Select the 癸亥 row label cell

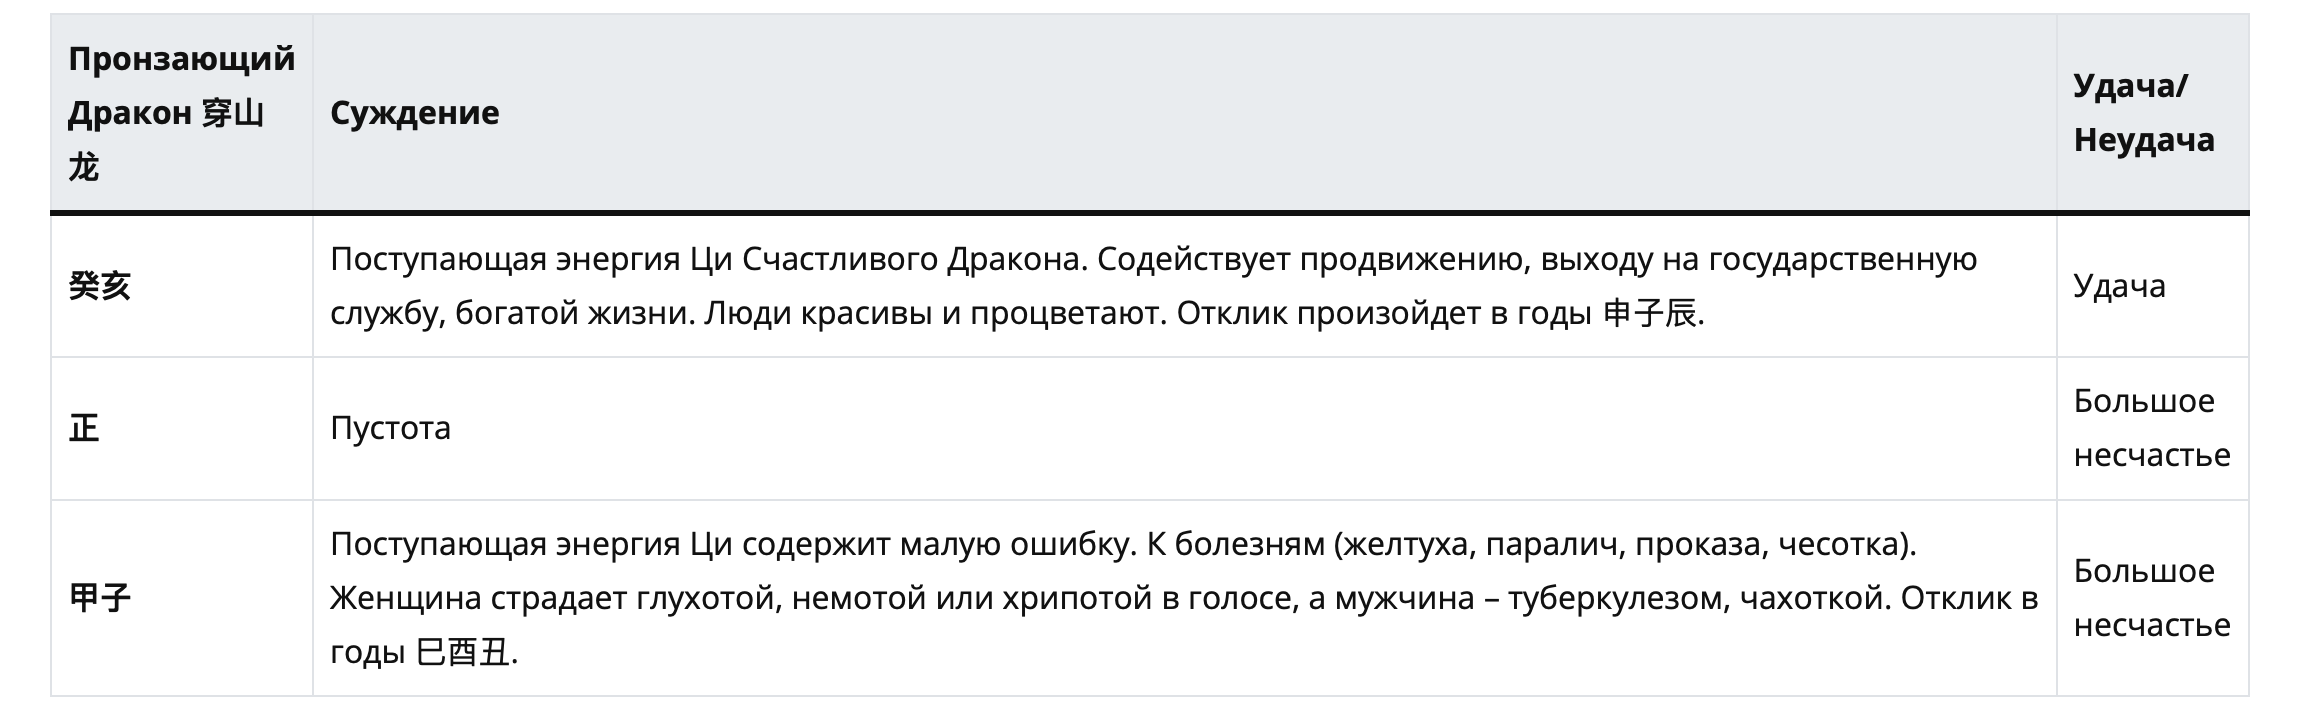tap(181, 286)
